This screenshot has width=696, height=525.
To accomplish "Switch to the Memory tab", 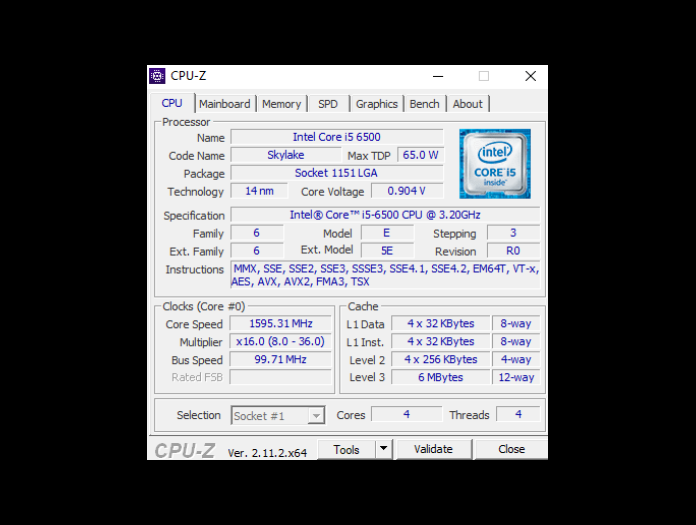I will [281, 104].
